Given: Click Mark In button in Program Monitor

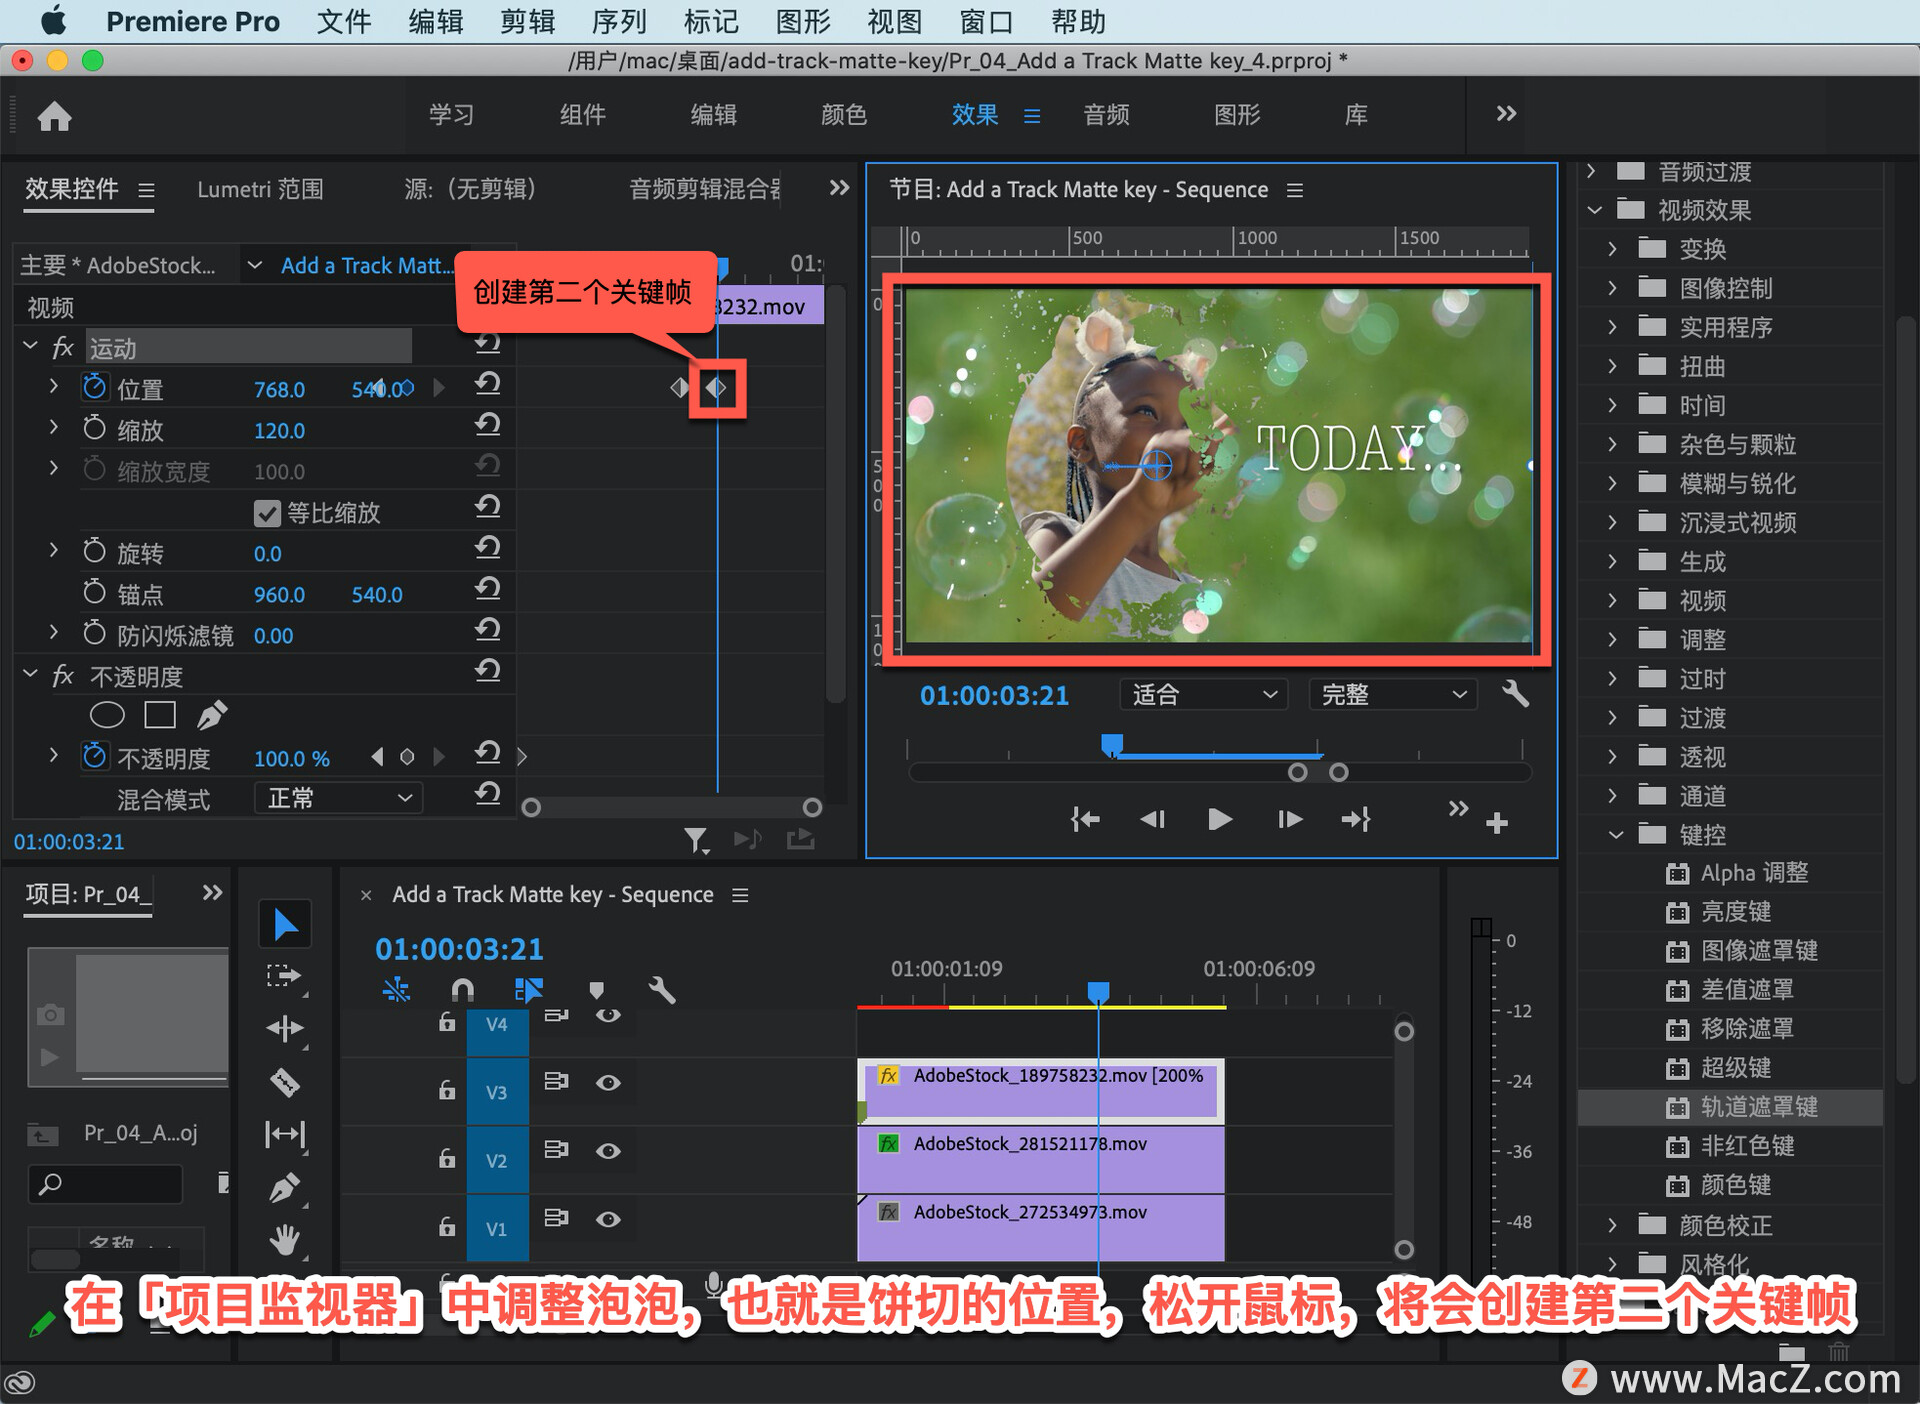Looking at the screenshot, I should [1085, 820].
